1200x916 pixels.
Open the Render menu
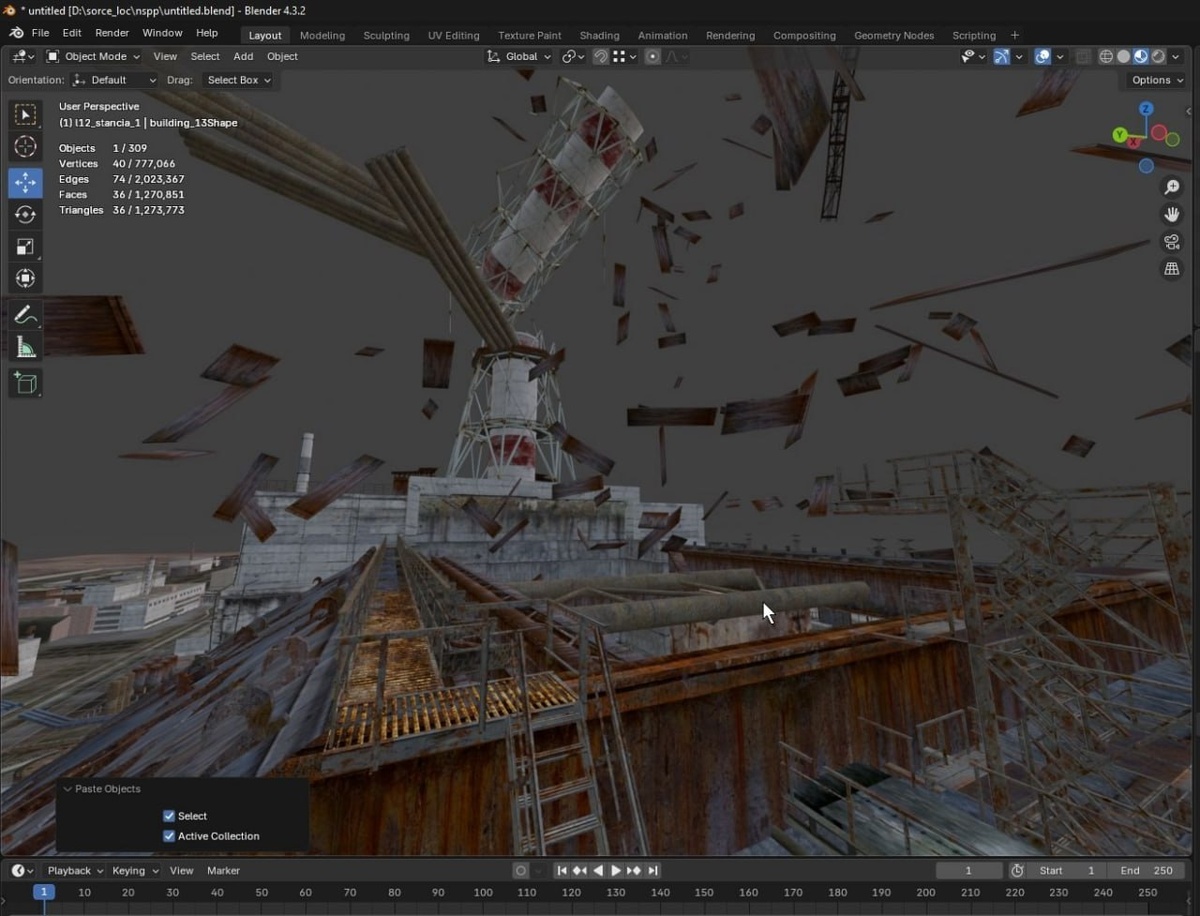pos(112,33)
